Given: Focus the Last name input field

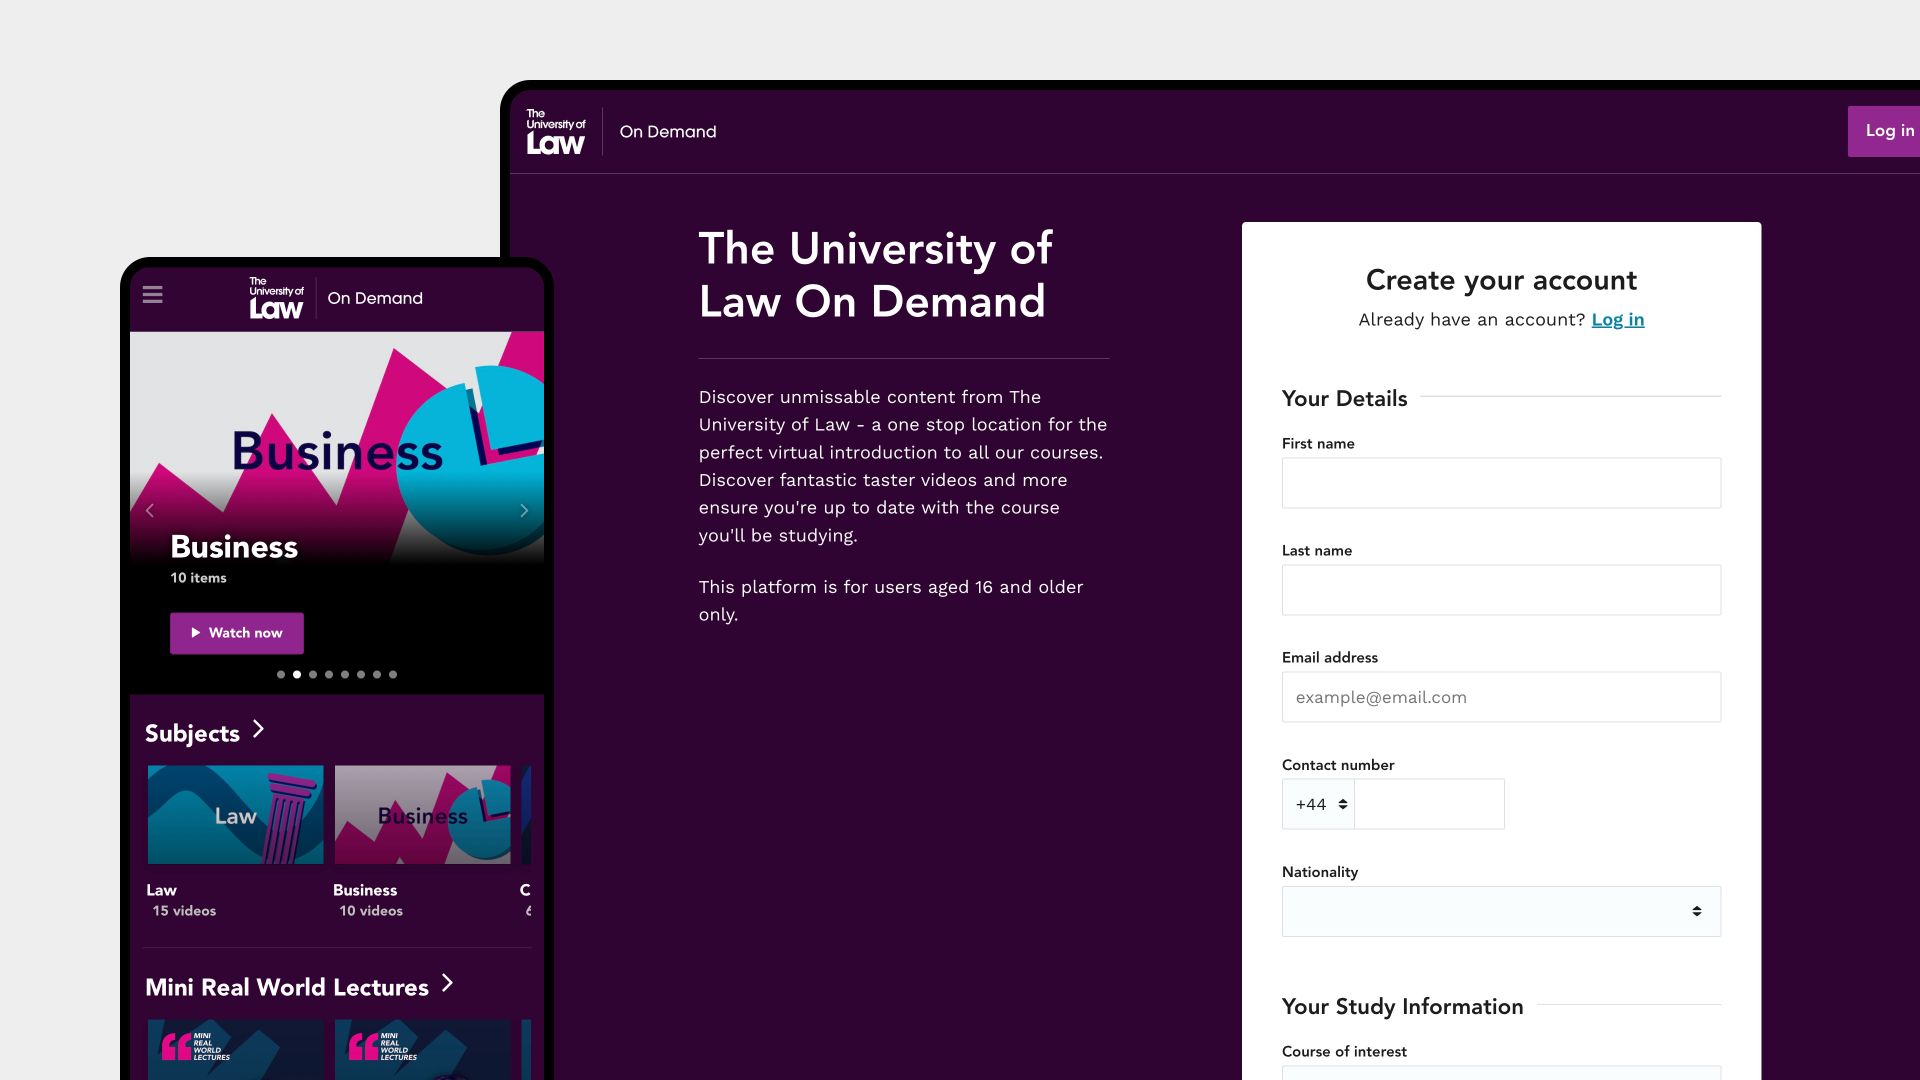Looking at the screenshot, I should point(1501,590).
